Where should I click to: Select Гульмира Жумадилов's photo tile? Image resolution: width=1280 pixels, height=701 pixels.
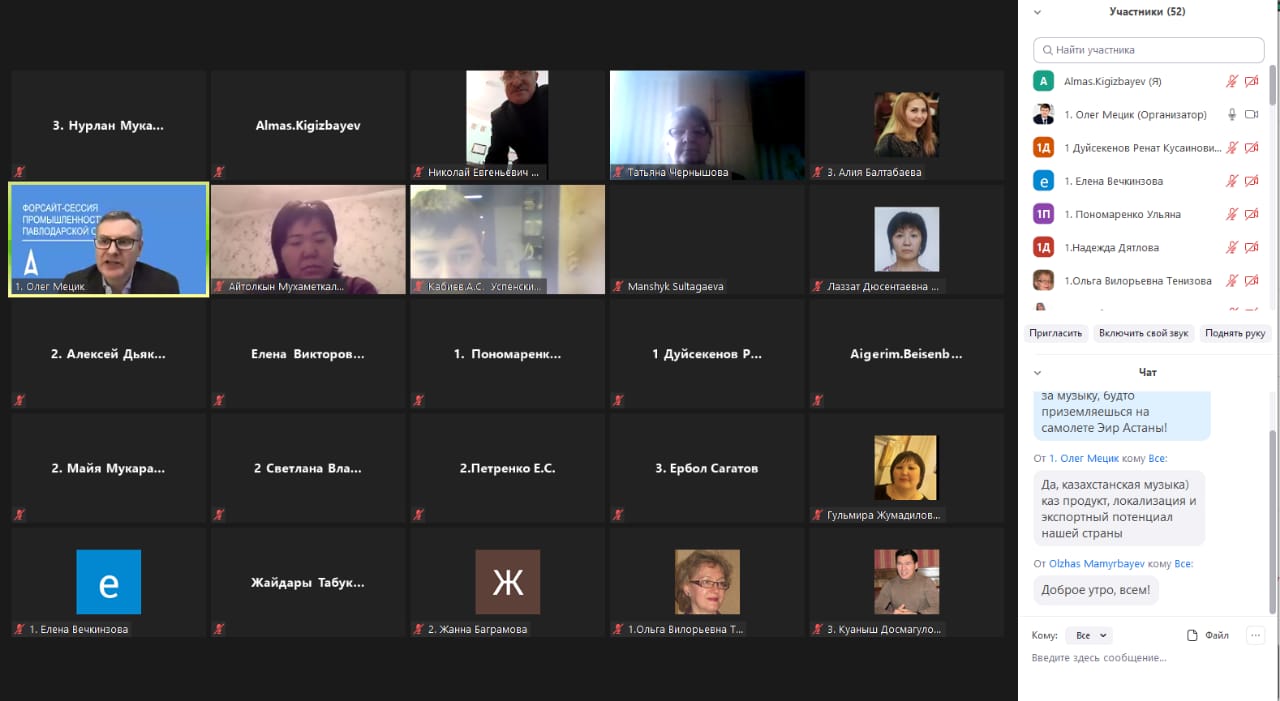pyautogui.click(x=907, y=468)
